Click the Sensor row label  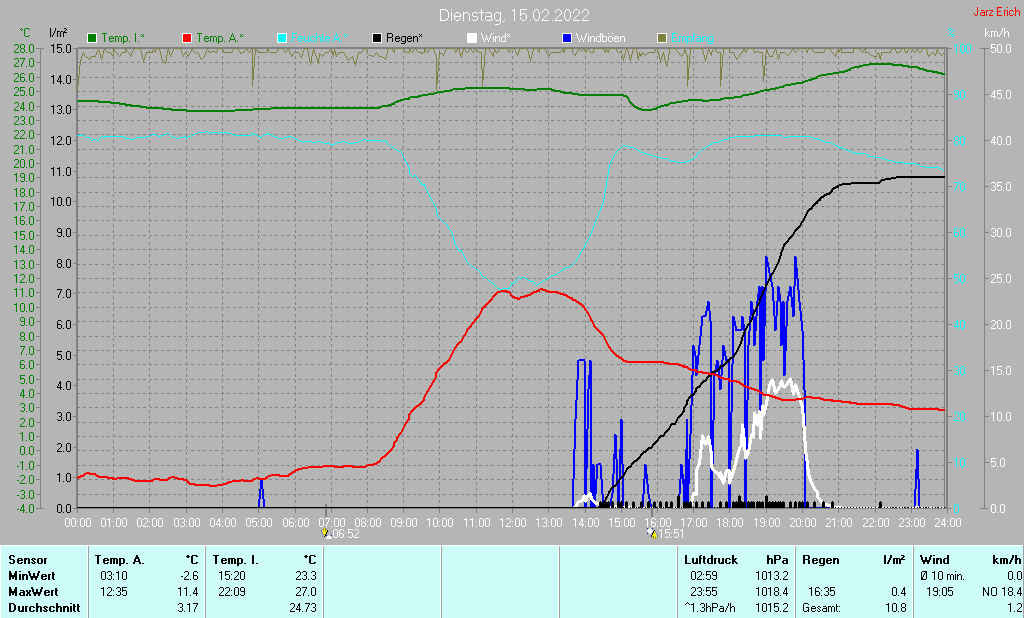[27, 560]
